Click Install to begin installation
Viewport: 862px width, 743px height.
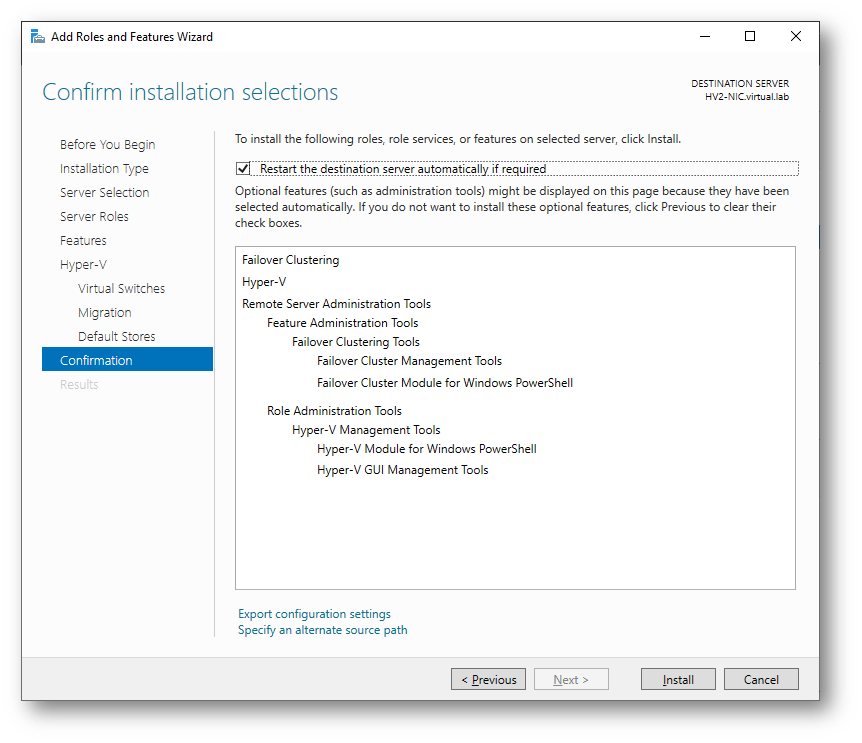678,679
